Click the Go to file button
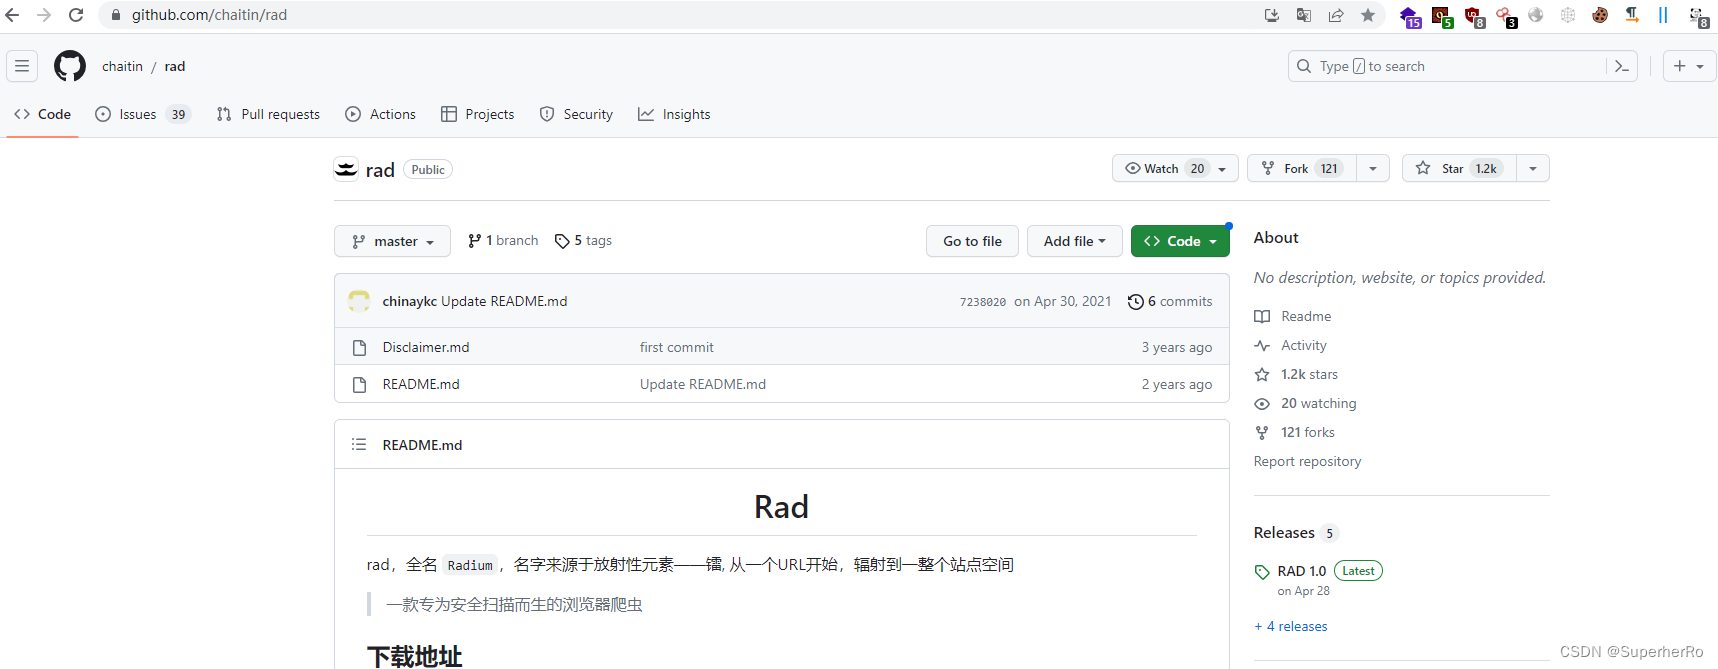Image resolution: width=1718 pixels, height=669 pixels. (x=972, y=241)
